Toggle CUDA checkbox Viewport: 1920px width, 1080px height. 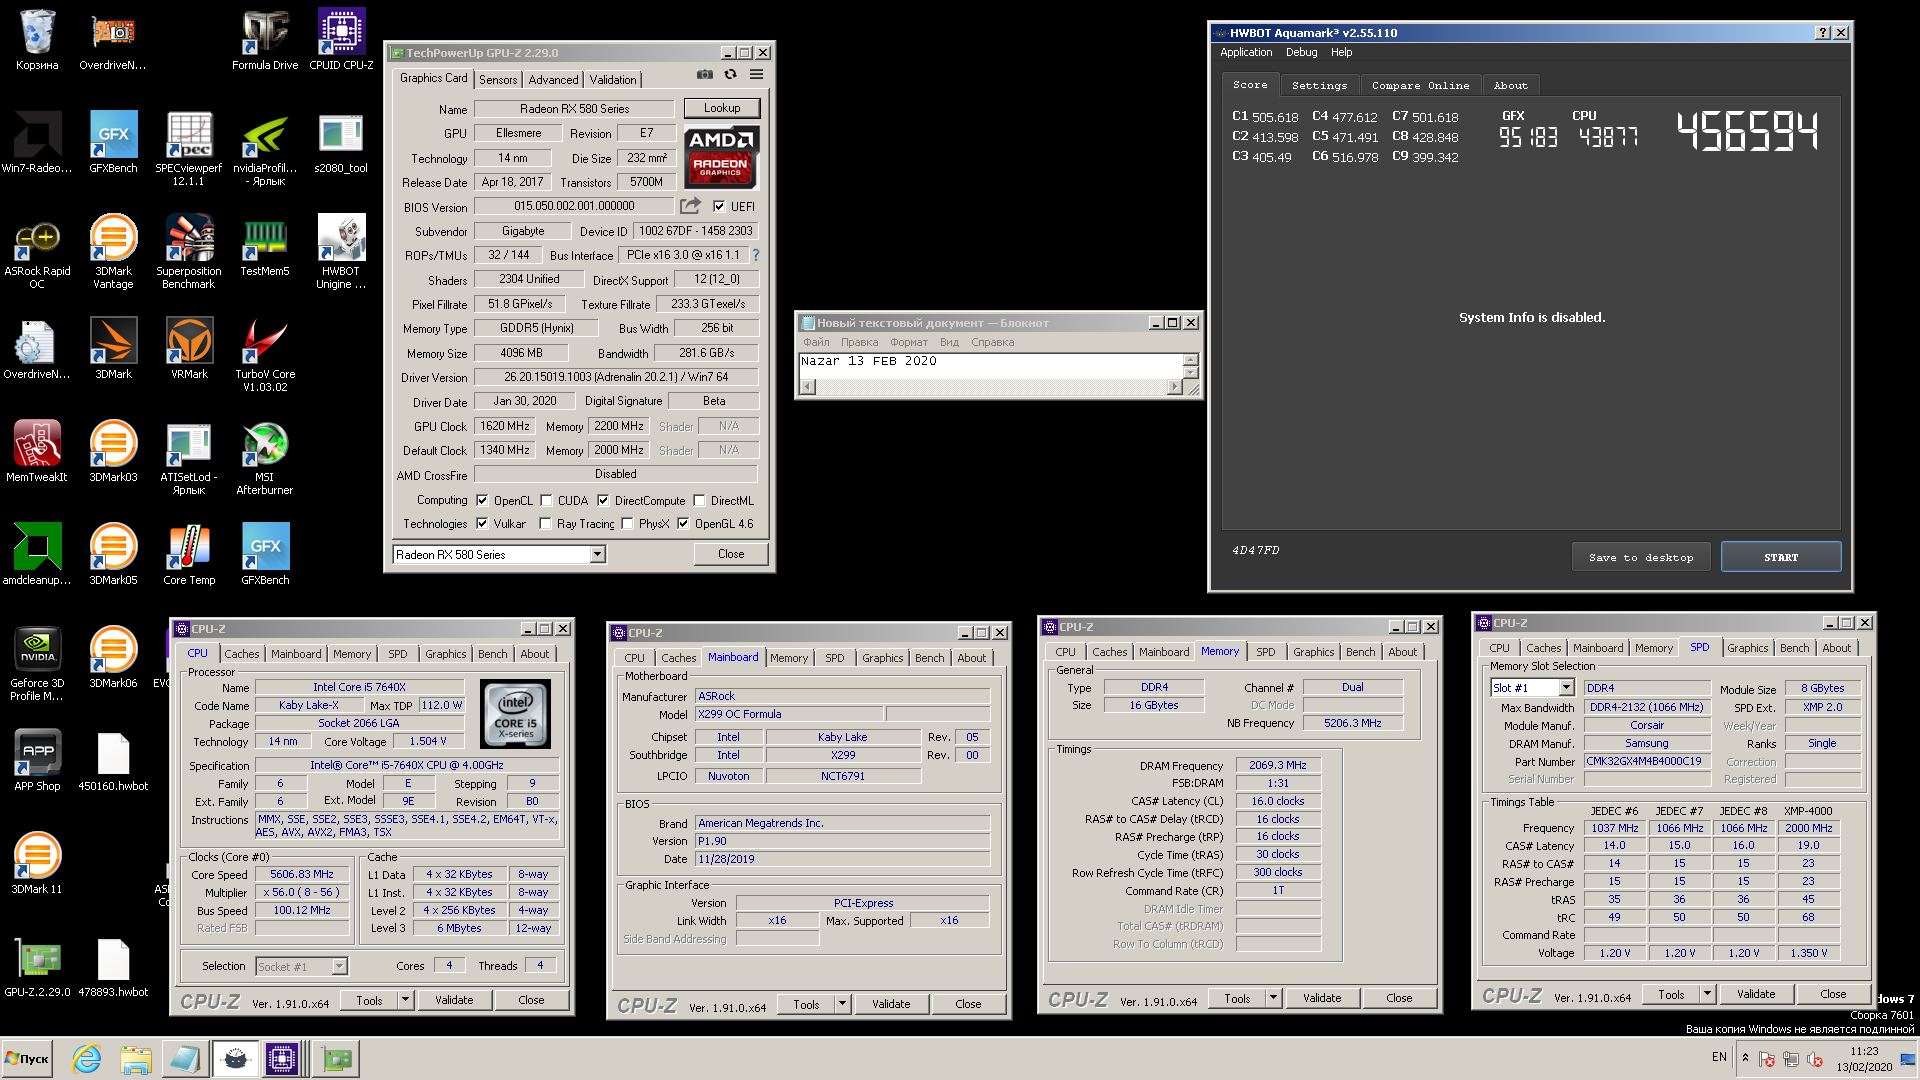click(x=546, y=501)
